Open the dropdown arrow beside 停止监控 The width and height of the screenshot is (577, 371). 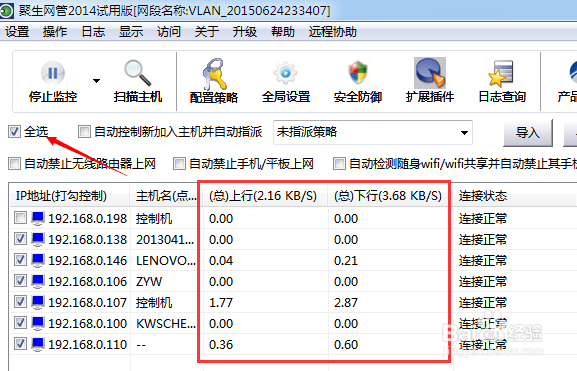(x=96, y=81)
